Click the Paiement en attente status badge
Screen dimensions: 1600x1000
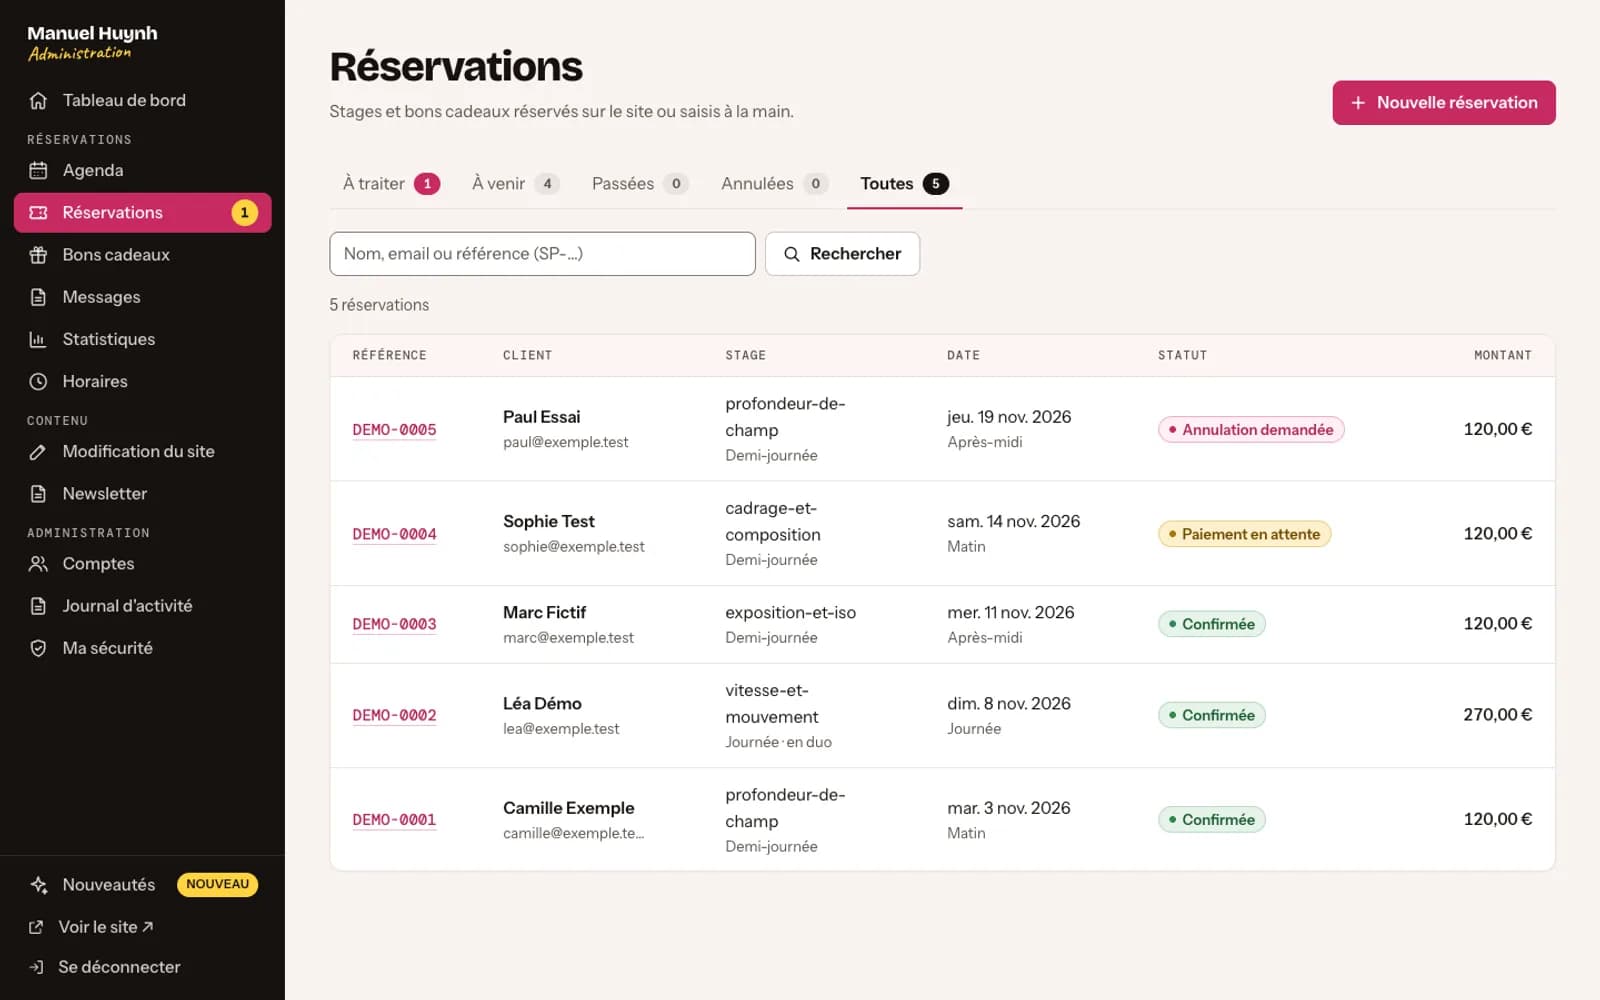pyautogui.click(x=1244, y=534)
